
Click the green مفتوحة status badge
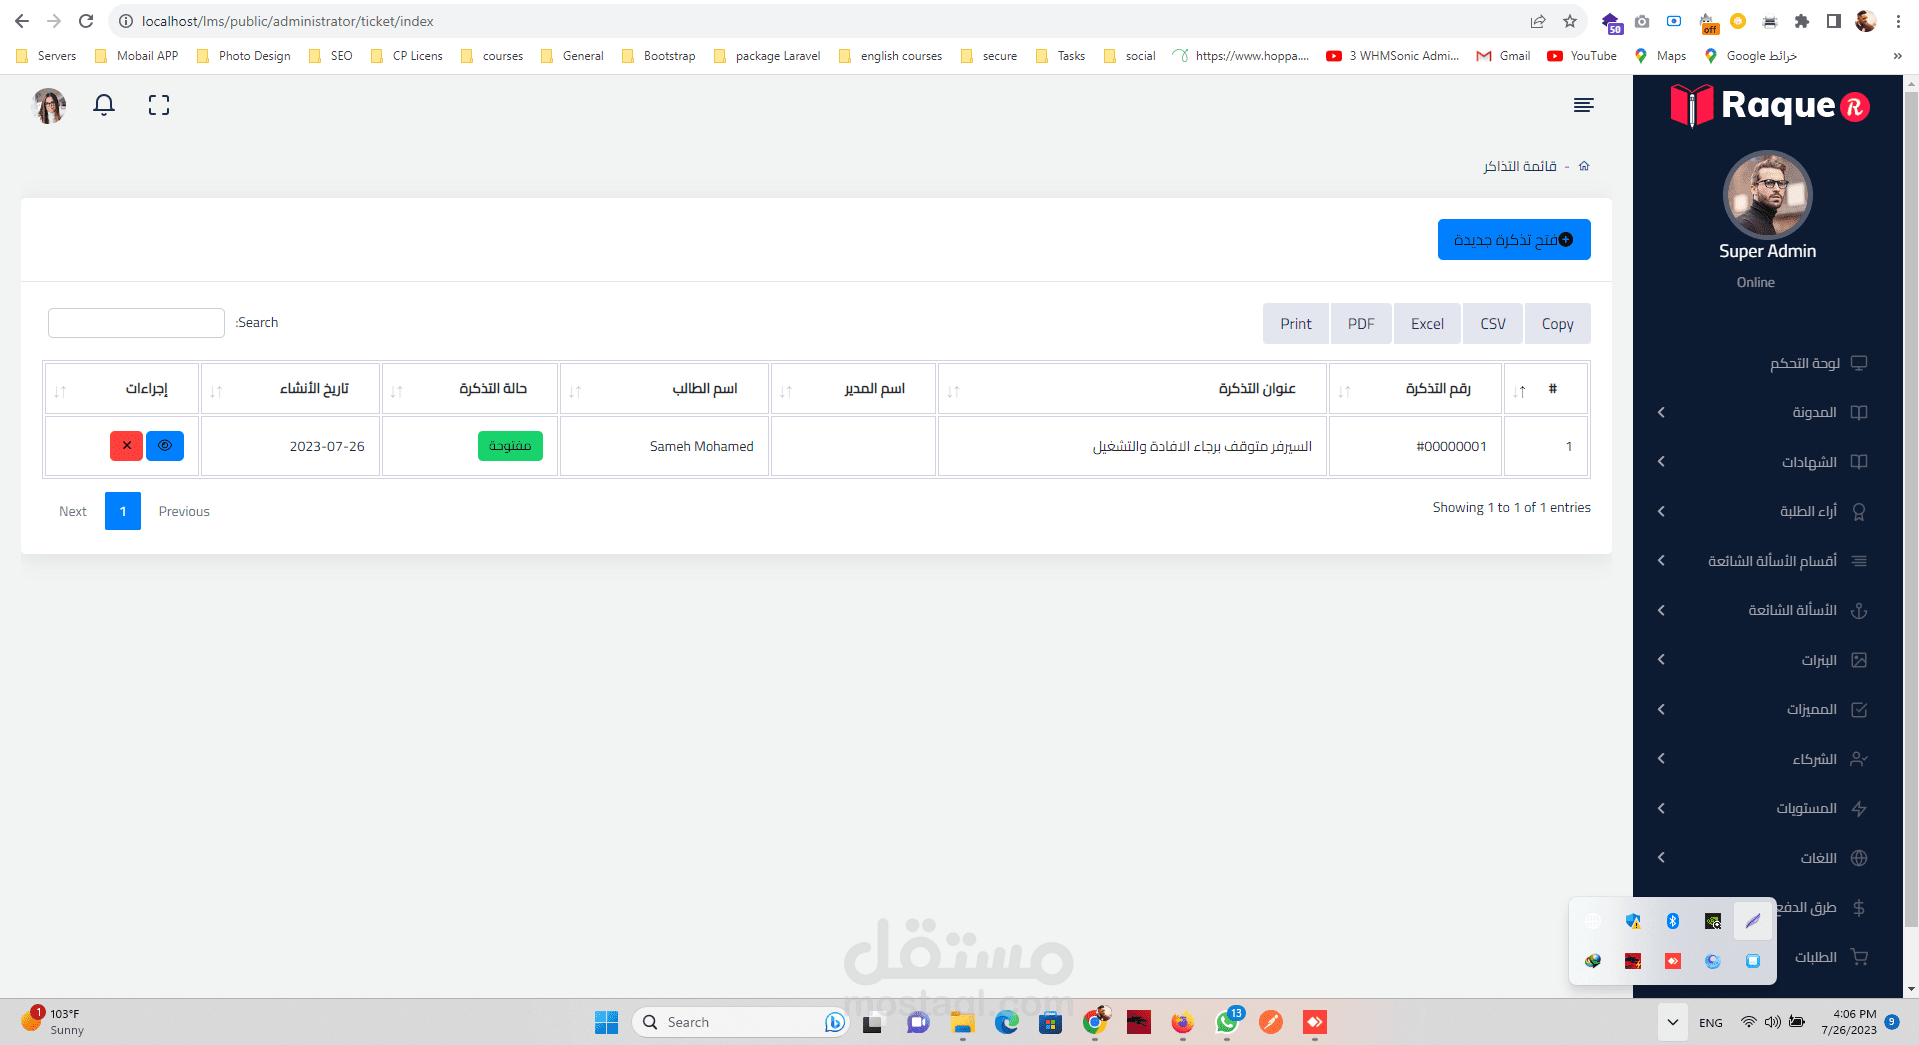point(510,446)
